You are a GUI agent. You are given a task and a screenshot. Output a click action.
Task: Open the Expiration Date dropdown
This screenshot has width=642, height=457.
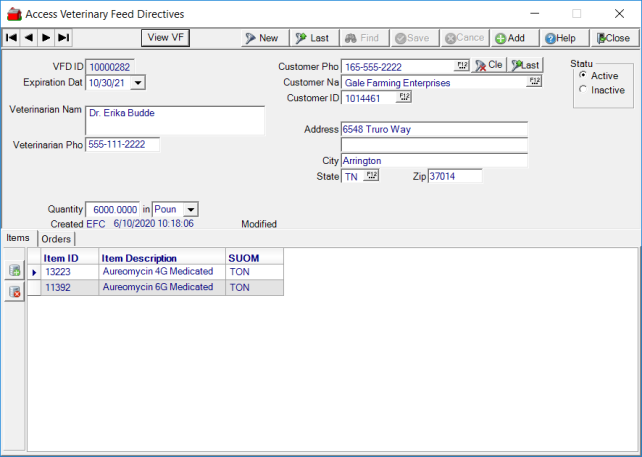coord(138,83)
